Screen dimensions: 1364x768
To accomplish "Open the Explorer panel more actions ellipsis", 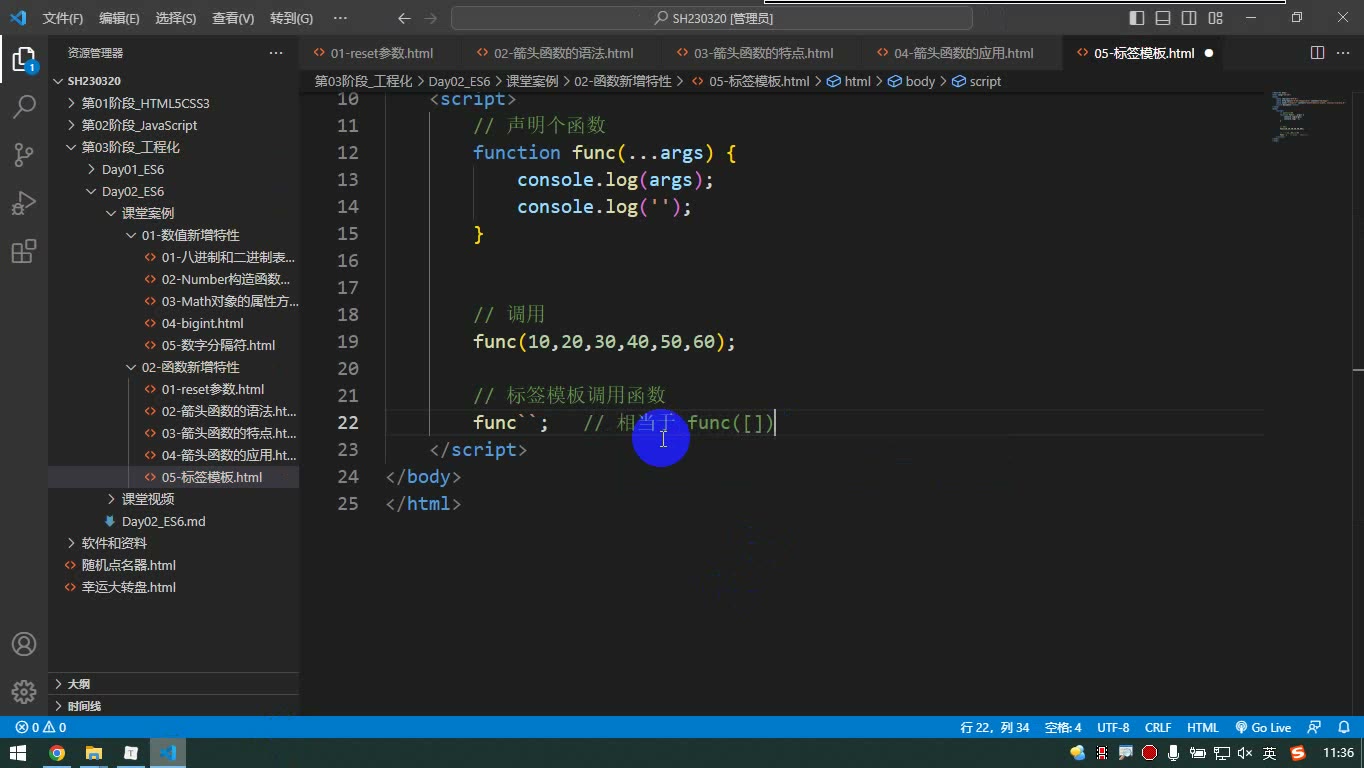I will coord(276,53).
